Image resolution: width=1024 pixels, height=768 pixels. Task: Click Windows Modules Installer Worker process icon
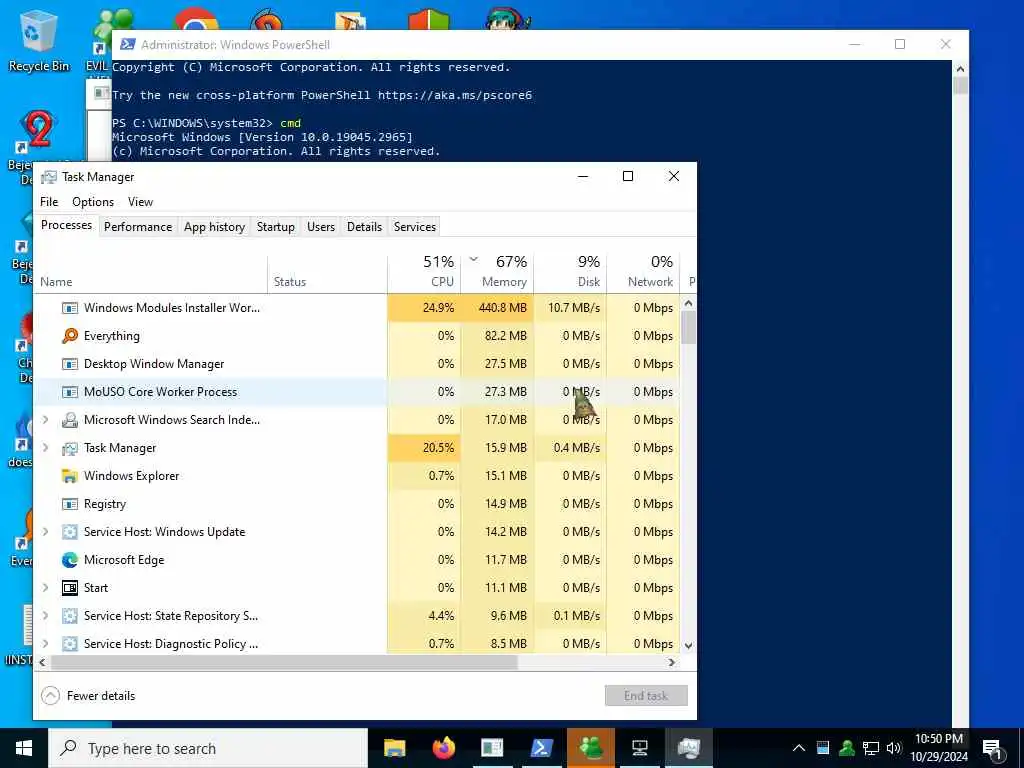70,308
